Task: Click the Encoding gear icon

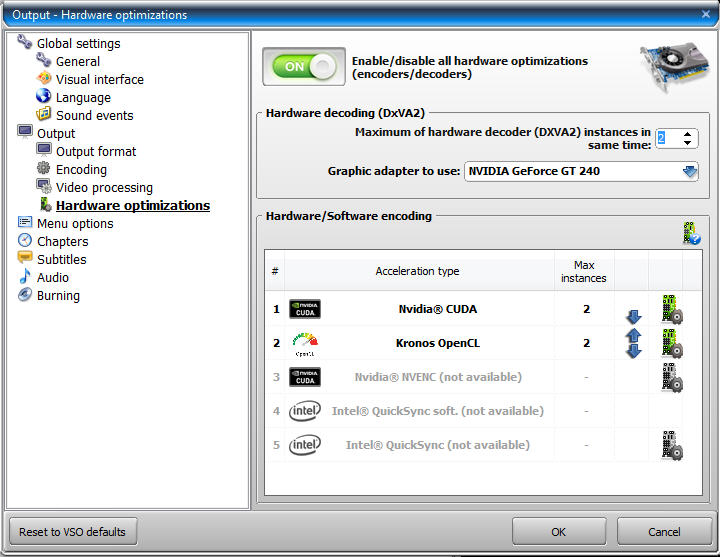Action: click(x=44, y=168)
